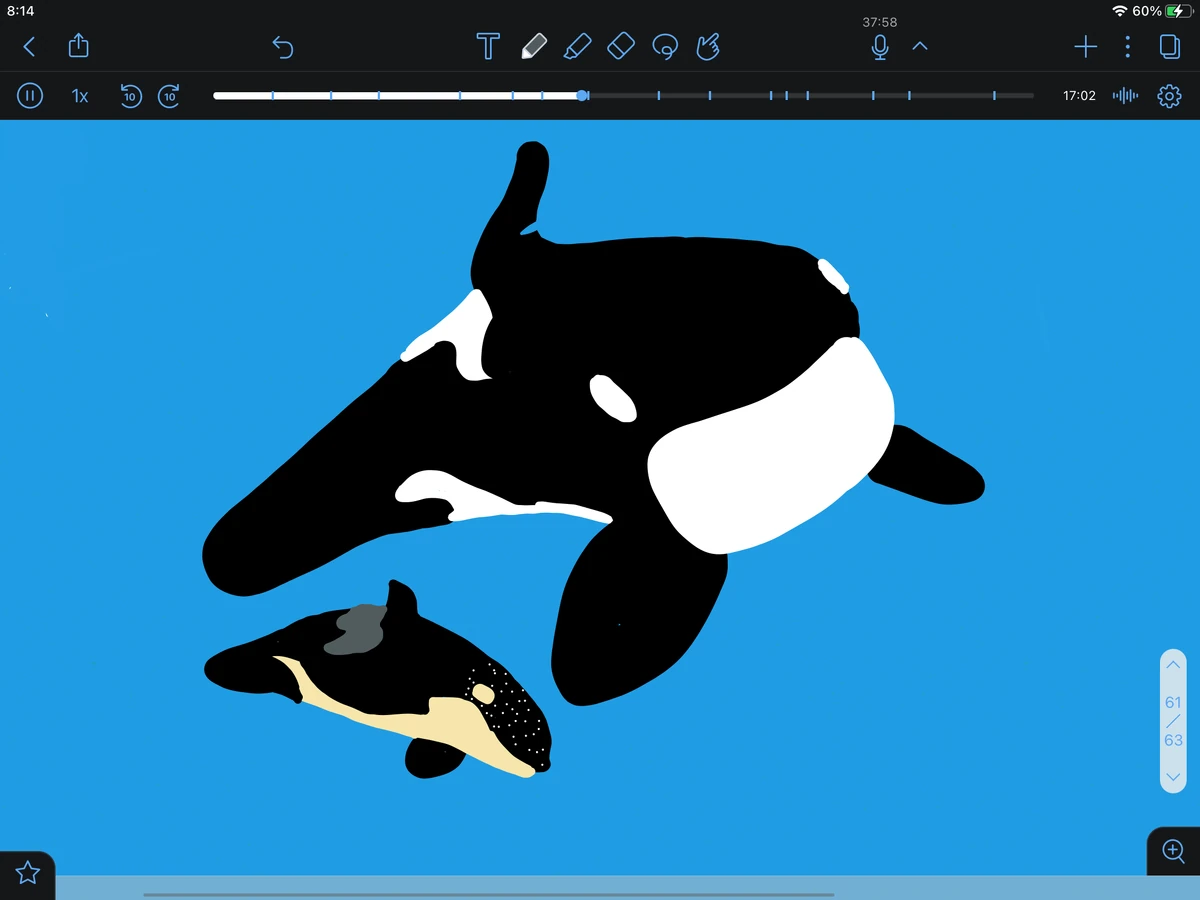Select the Lasso selection tool
This screenshot has width=1200, height=900.
click(x=665, y=46)
